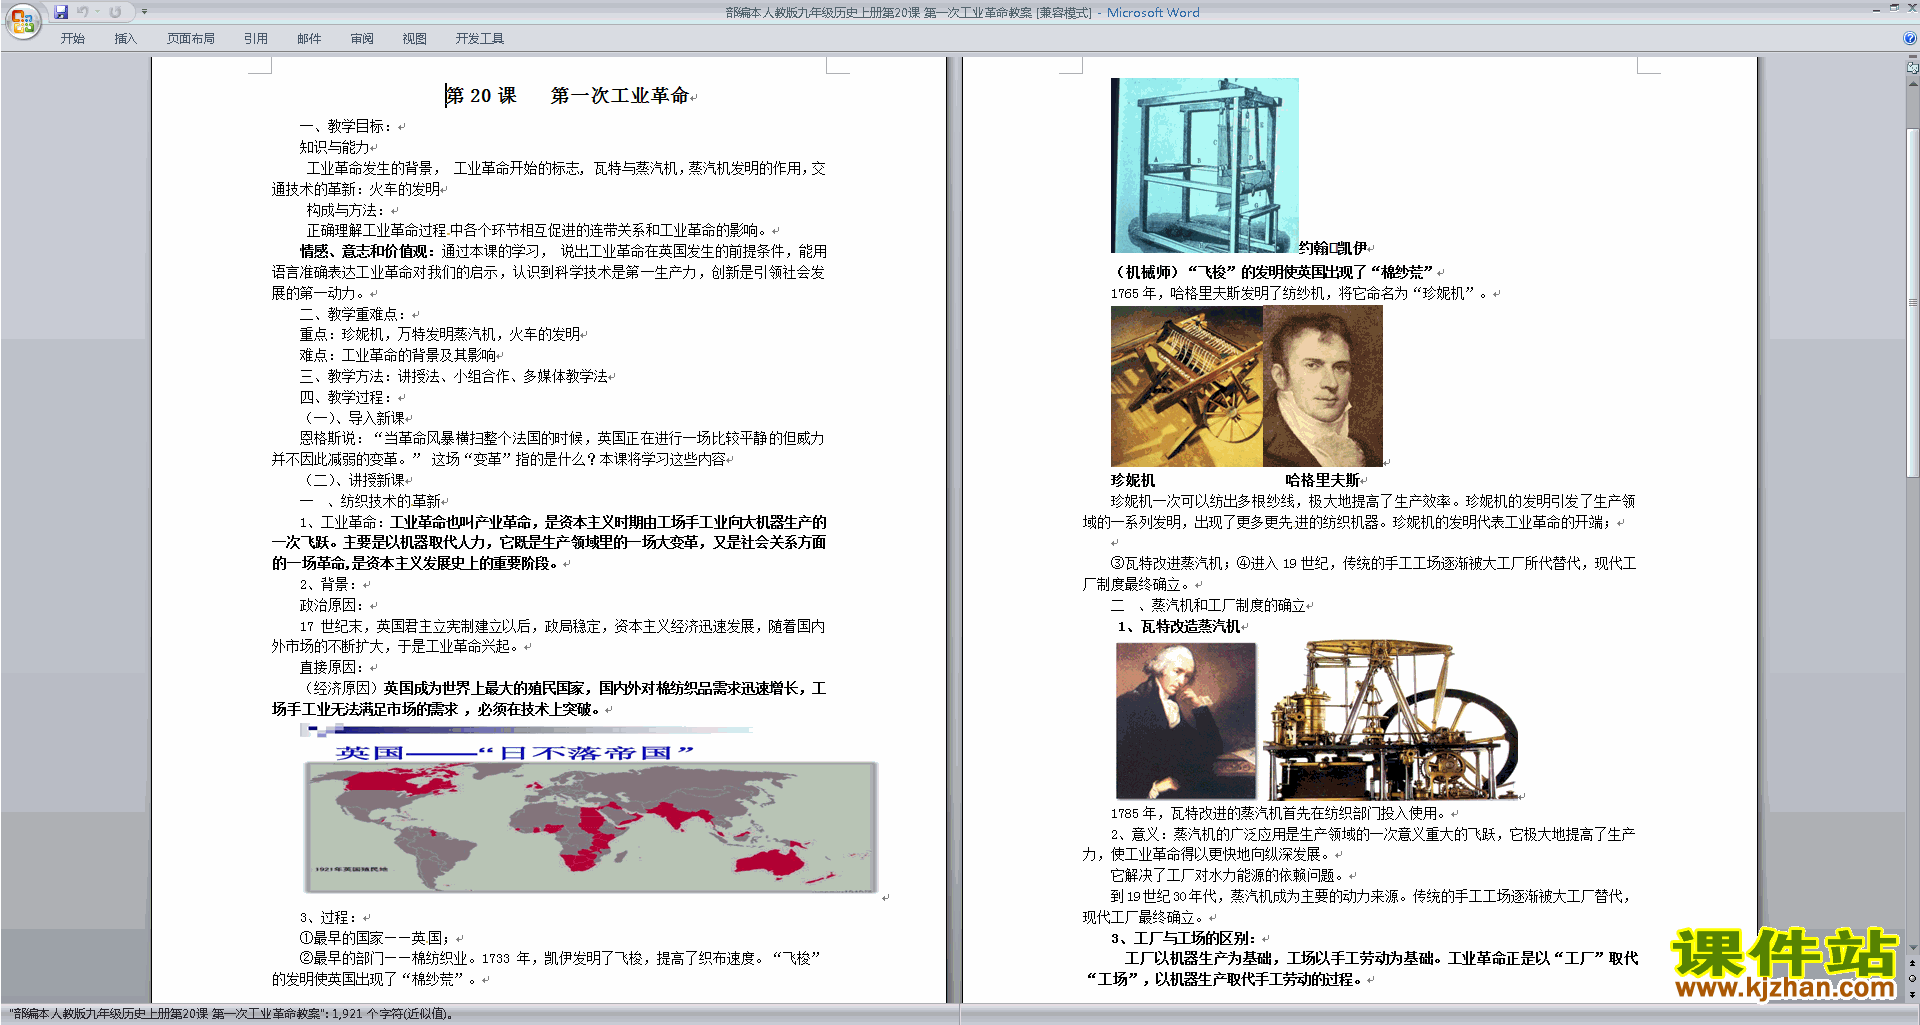1920x1025 pixels.
Task: Click the 难点：工业革命的背景及其影响 line
Action: click(x=398, y=355)
